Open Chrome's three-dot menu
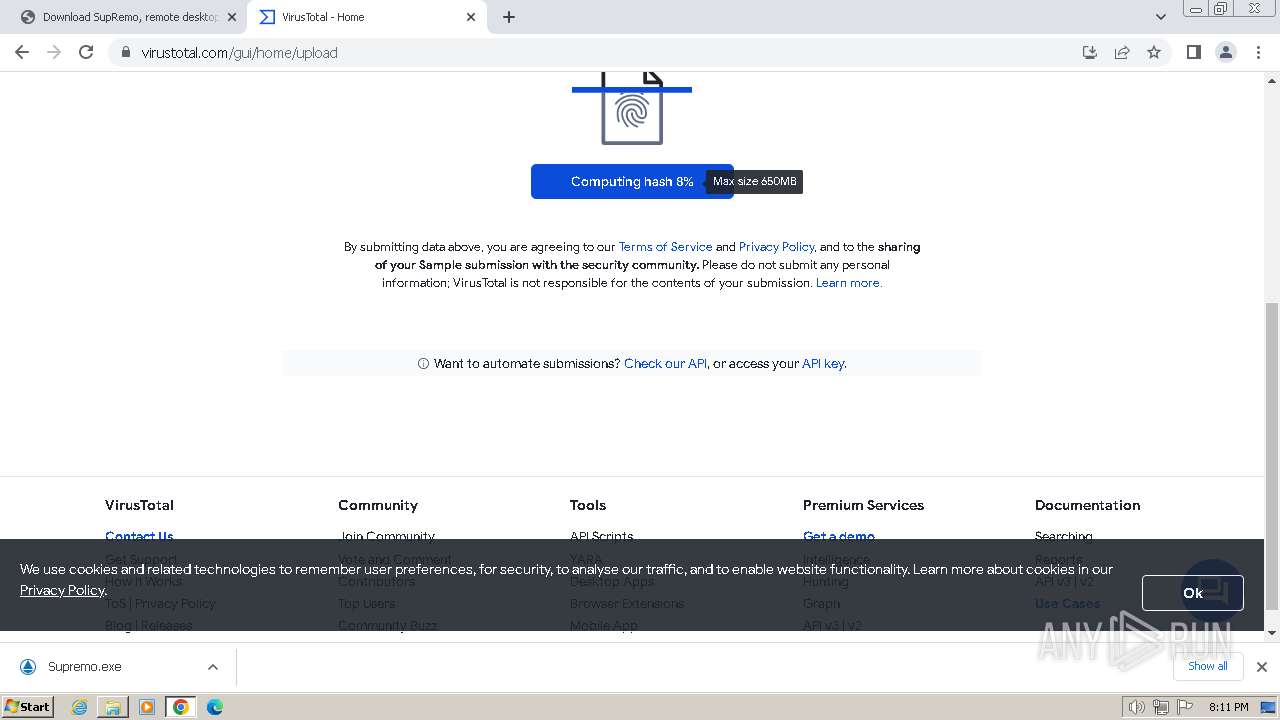Image resolution: width=1280 pixels, height=720 pixels. [x=1259, y=52]
